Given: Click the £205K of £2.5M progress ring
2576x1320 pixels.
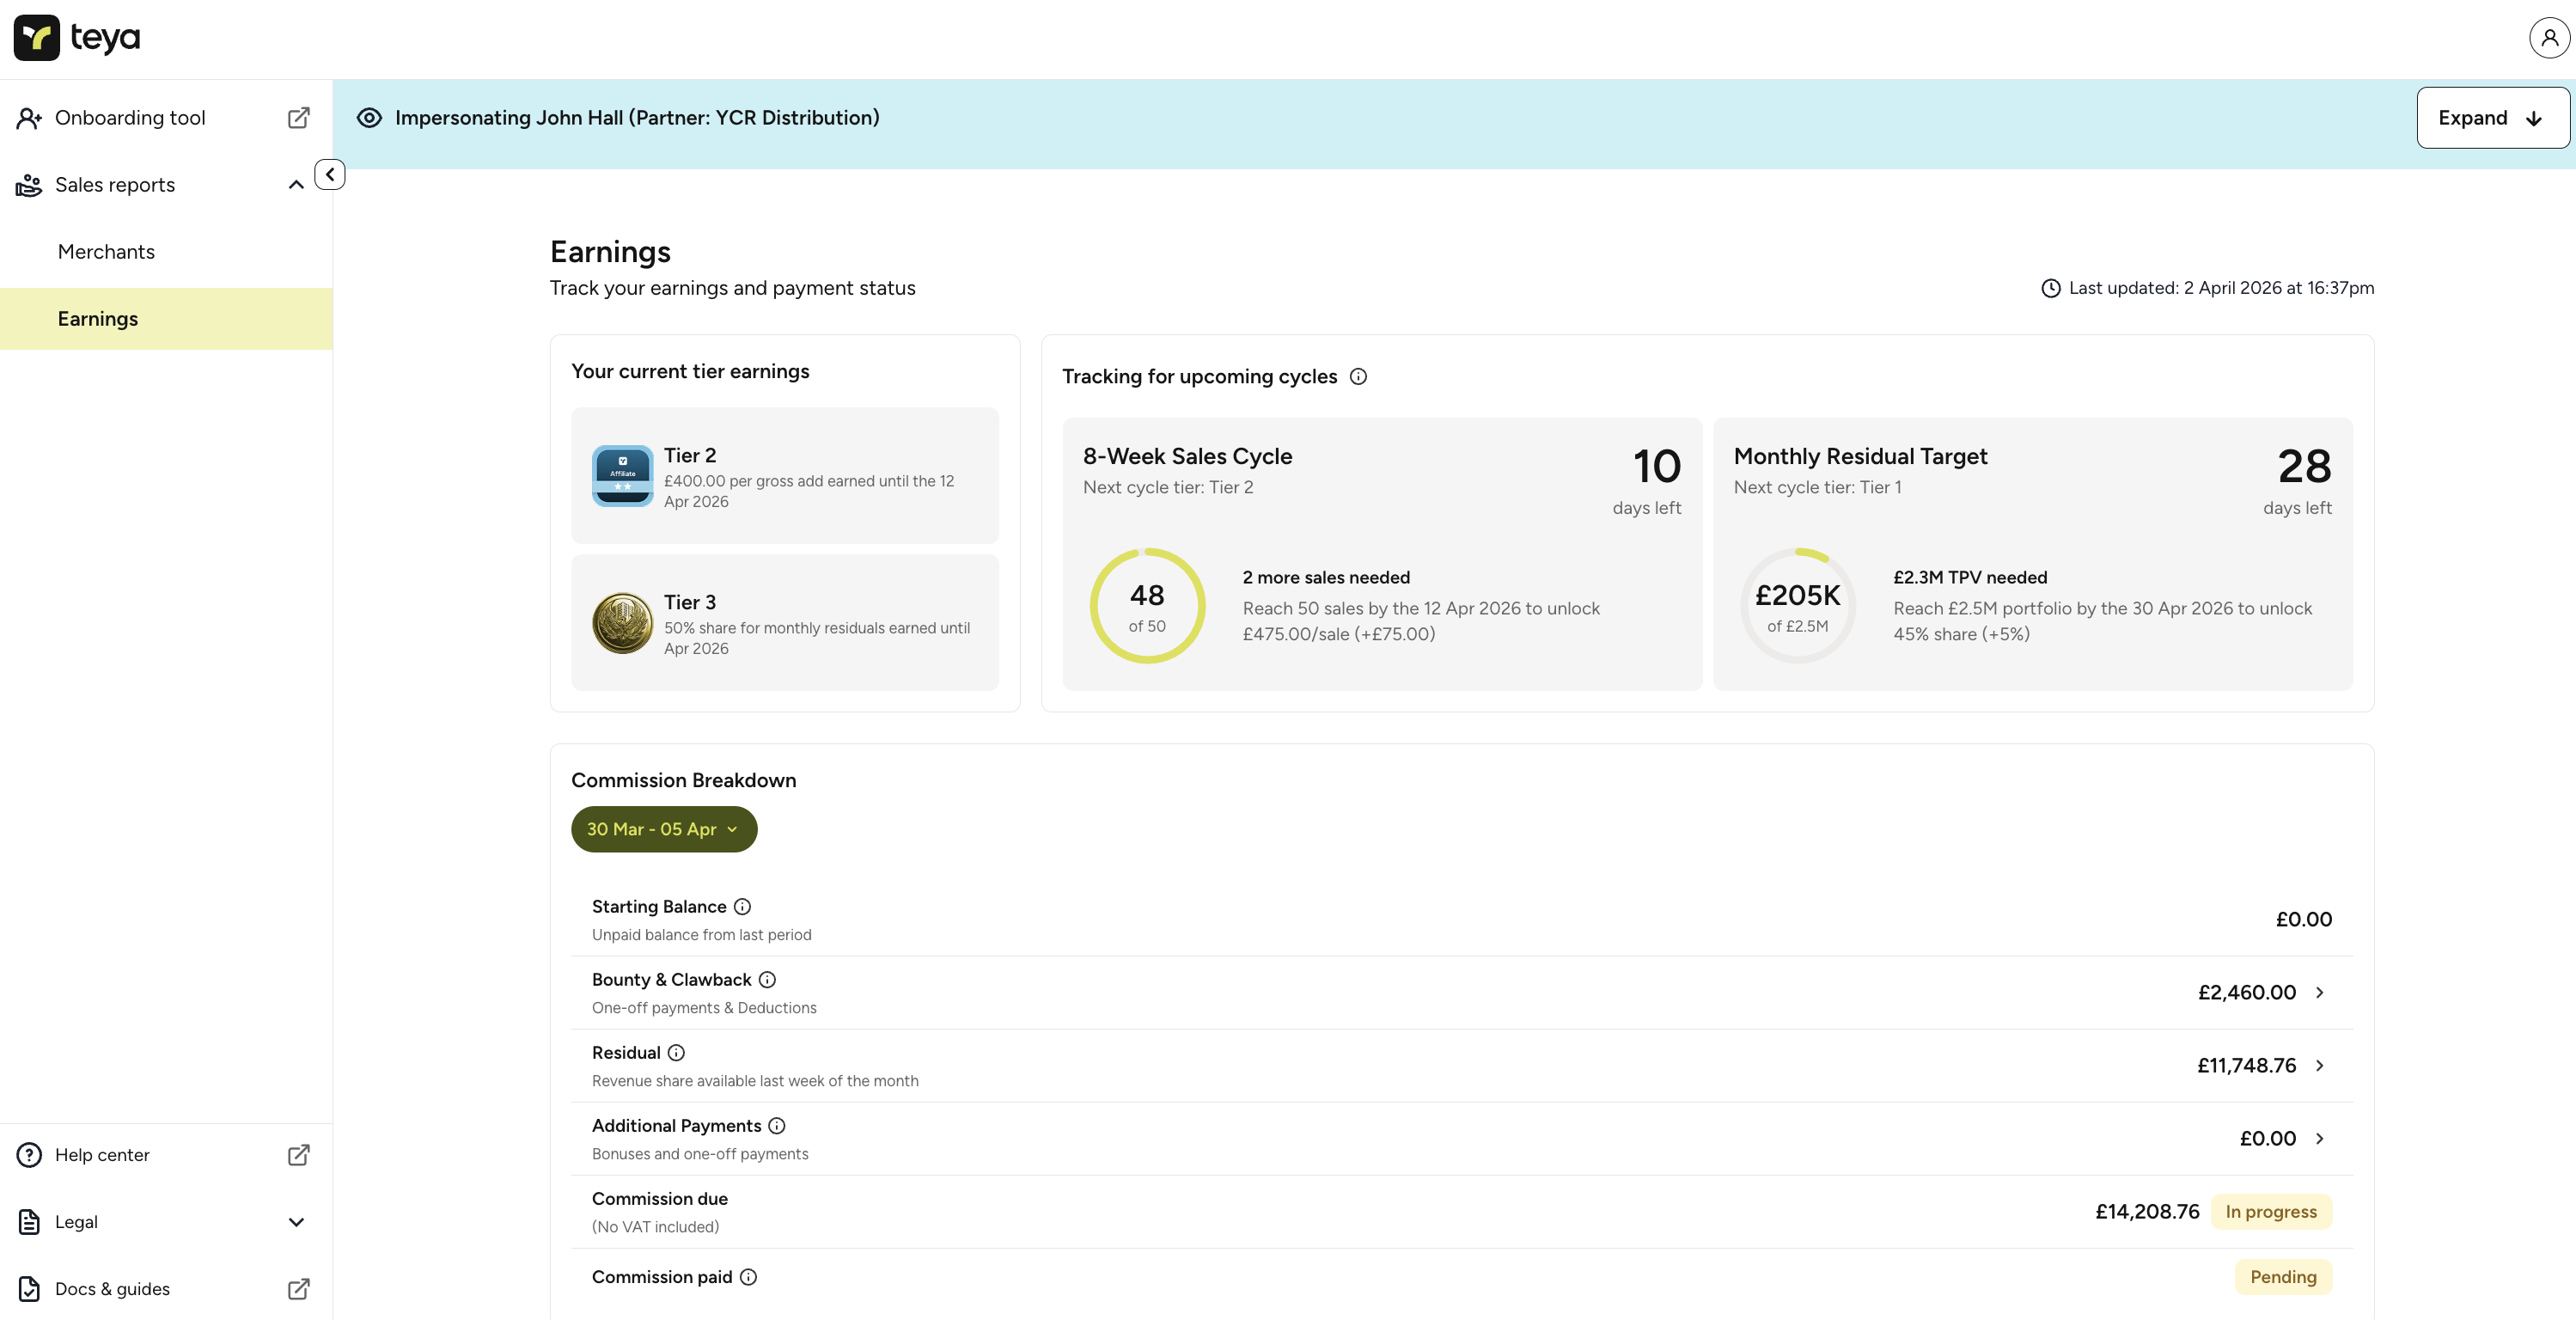Looking at the screenshot, I should 1797,606.
